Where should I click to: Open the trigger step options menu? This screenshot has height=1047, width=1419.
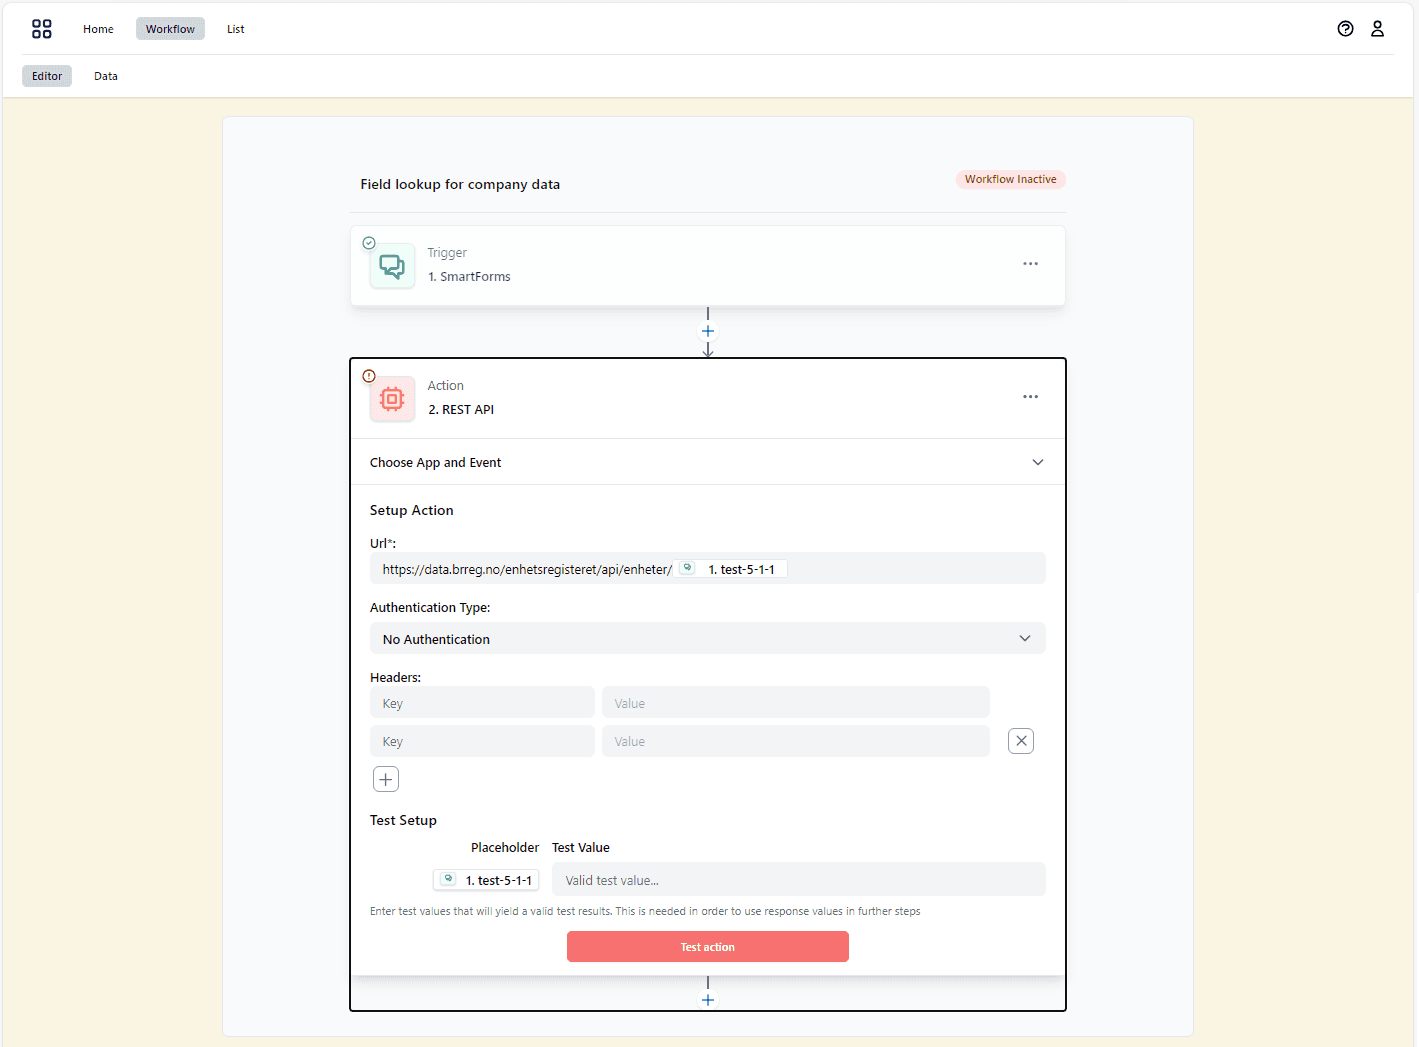(1030, 263)
